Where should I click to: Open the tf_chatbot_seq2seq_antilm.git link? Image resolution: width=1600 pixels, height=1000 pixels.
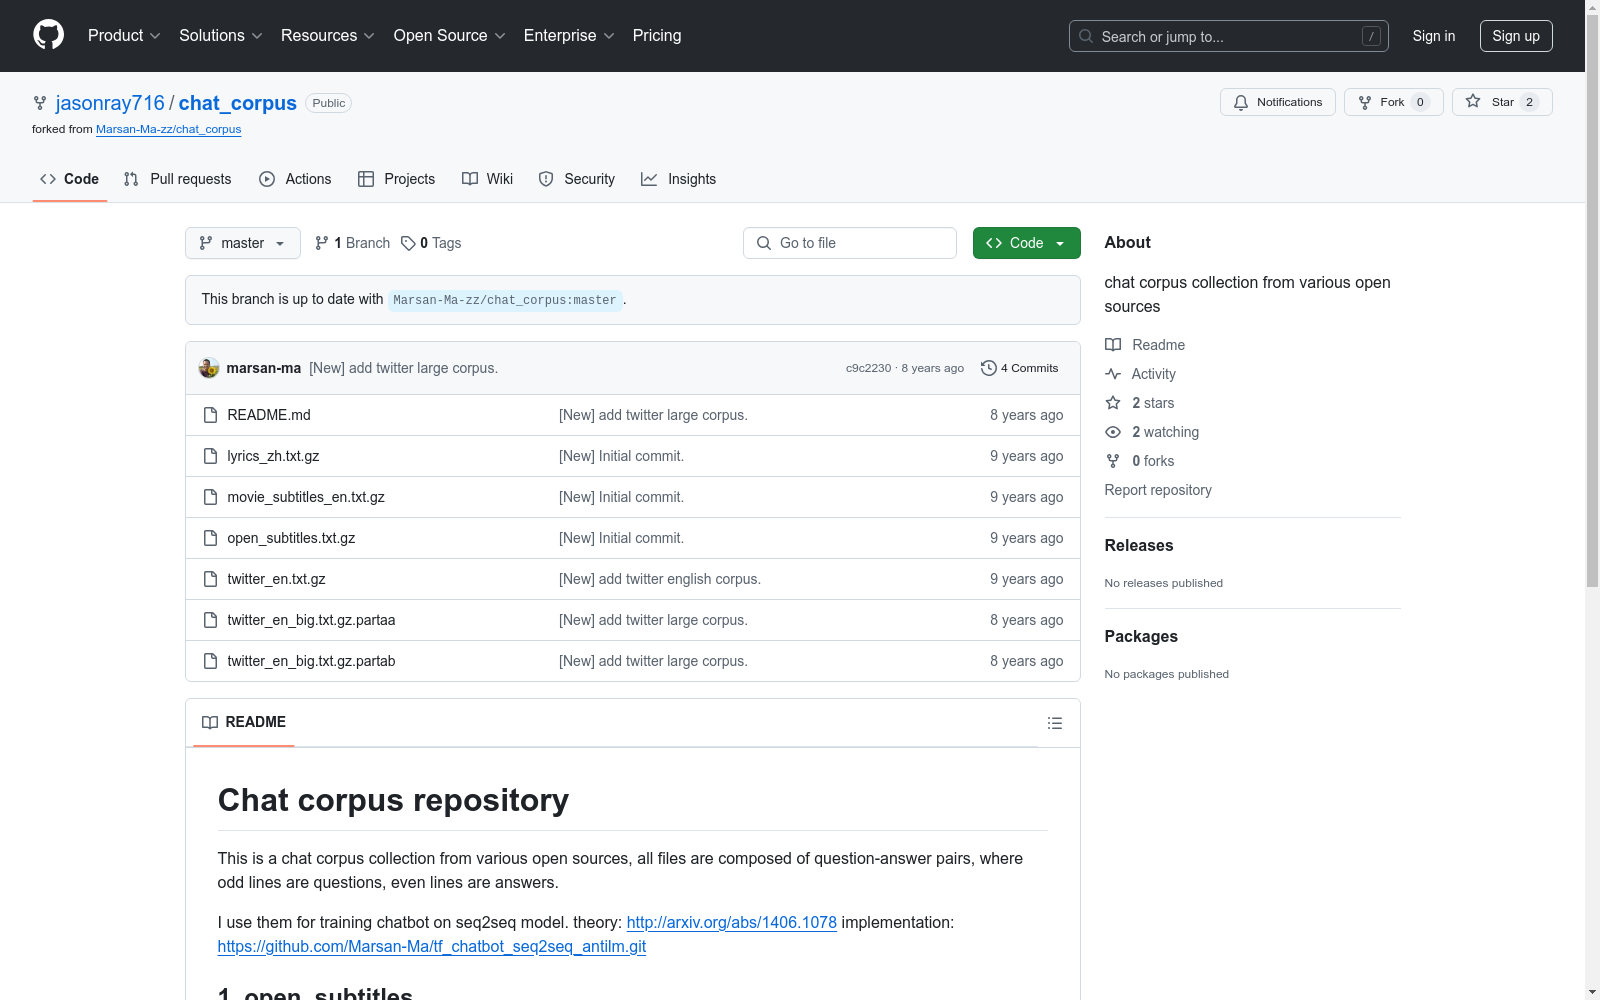(432, 946)
